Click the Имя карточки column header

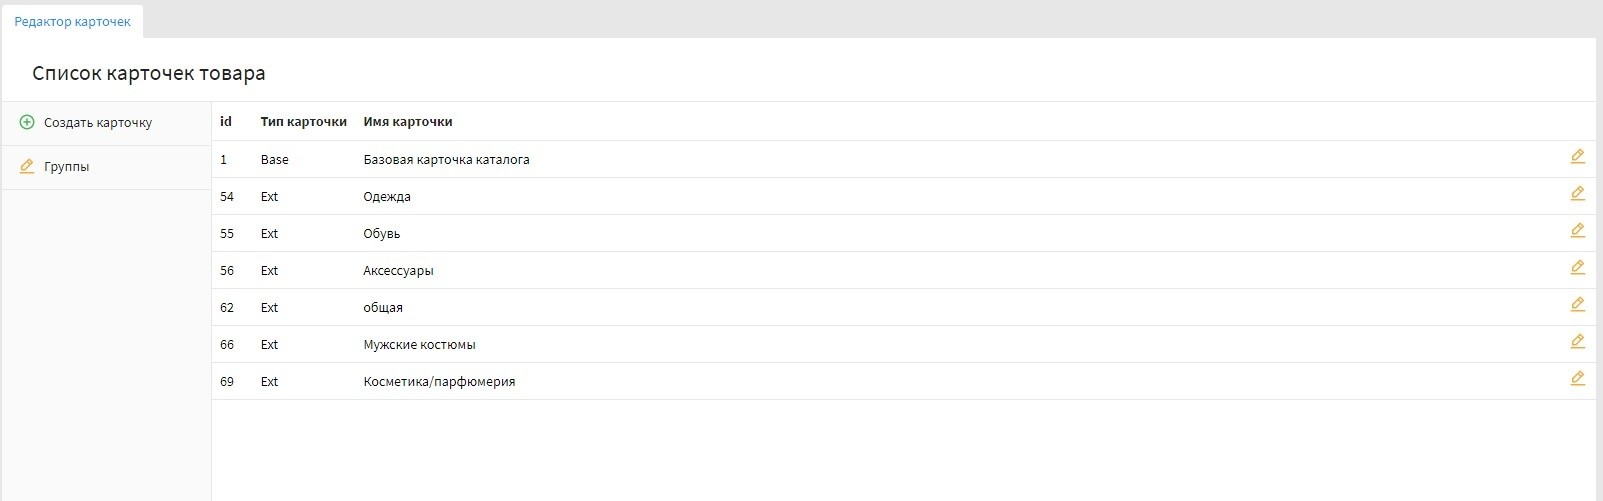point(408,122)
